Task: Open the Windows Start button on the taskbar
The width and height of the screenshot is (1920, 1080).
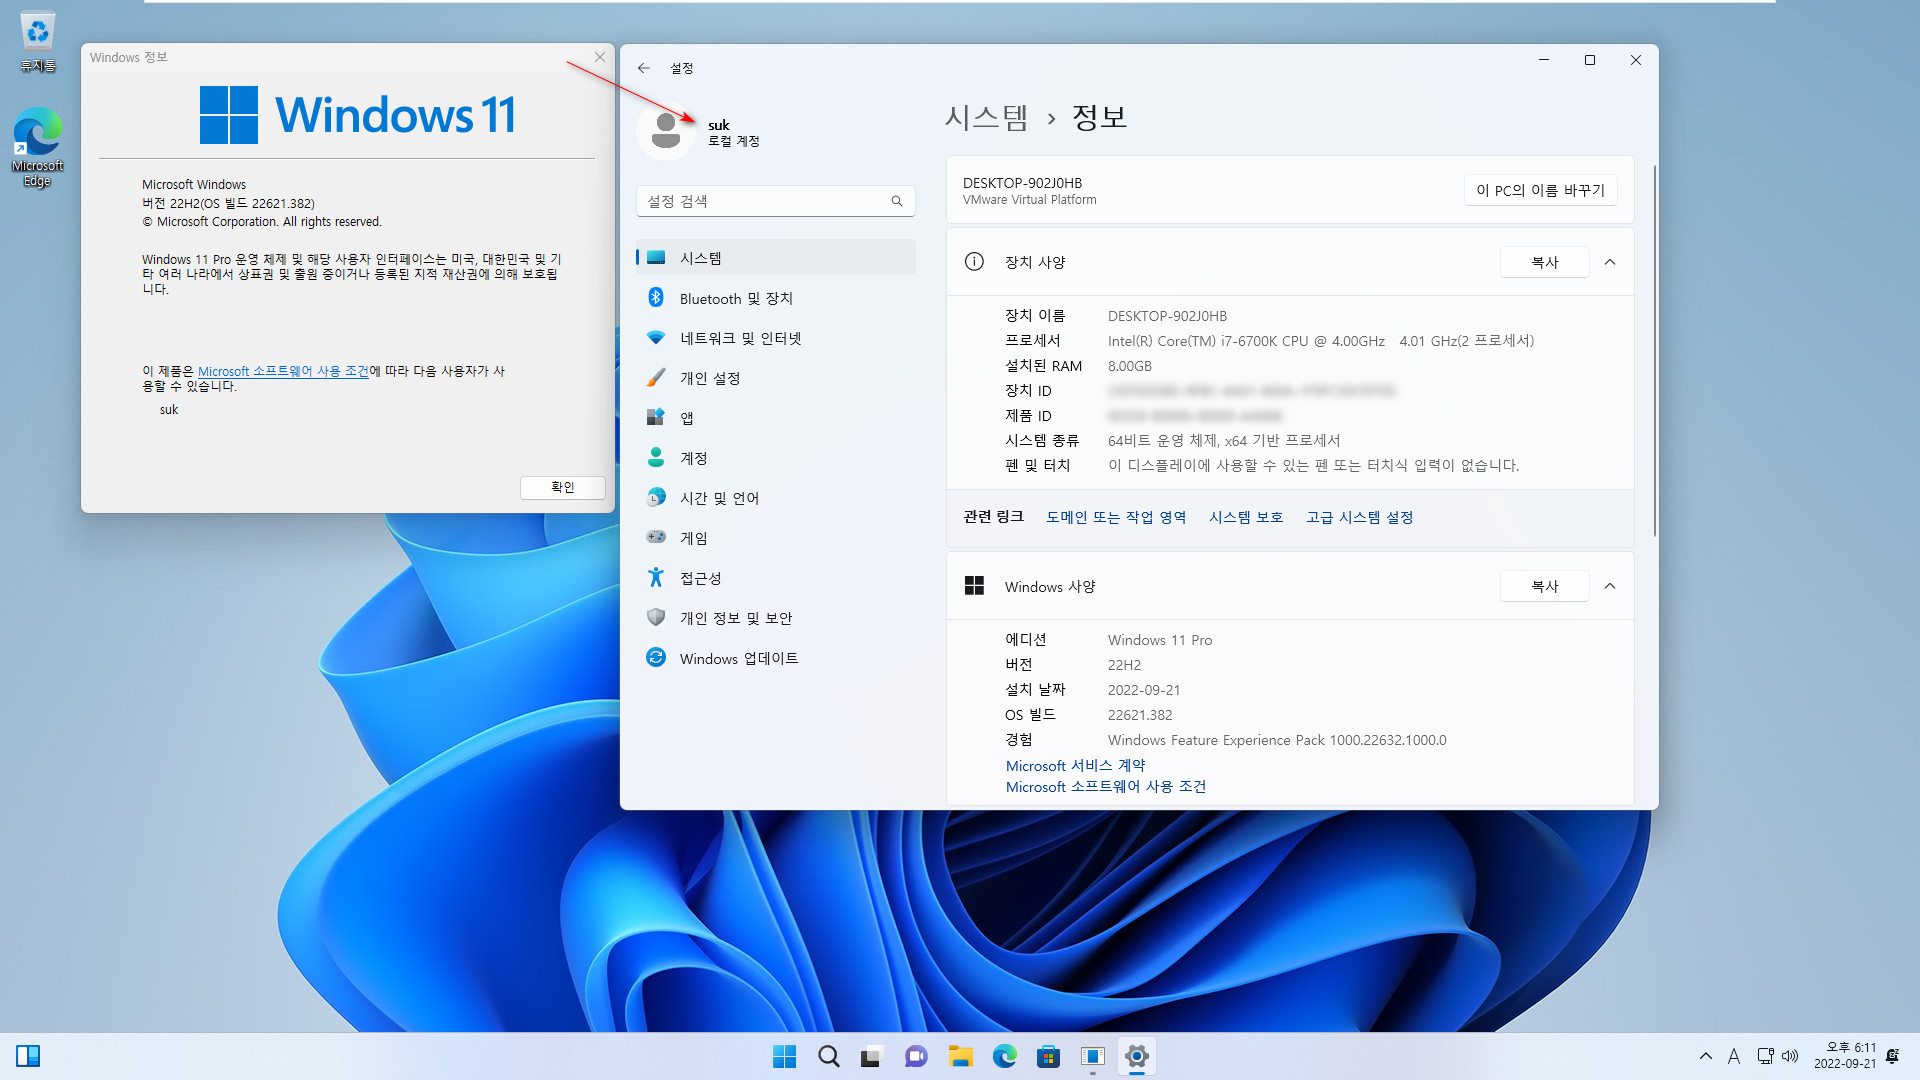Action: pyautogui.click(x=785, y=1056)
